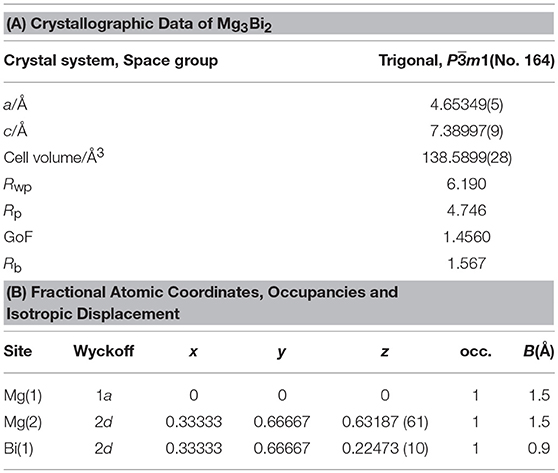Click the Fractional Atomic Coordinates section header

click(202, 303)
